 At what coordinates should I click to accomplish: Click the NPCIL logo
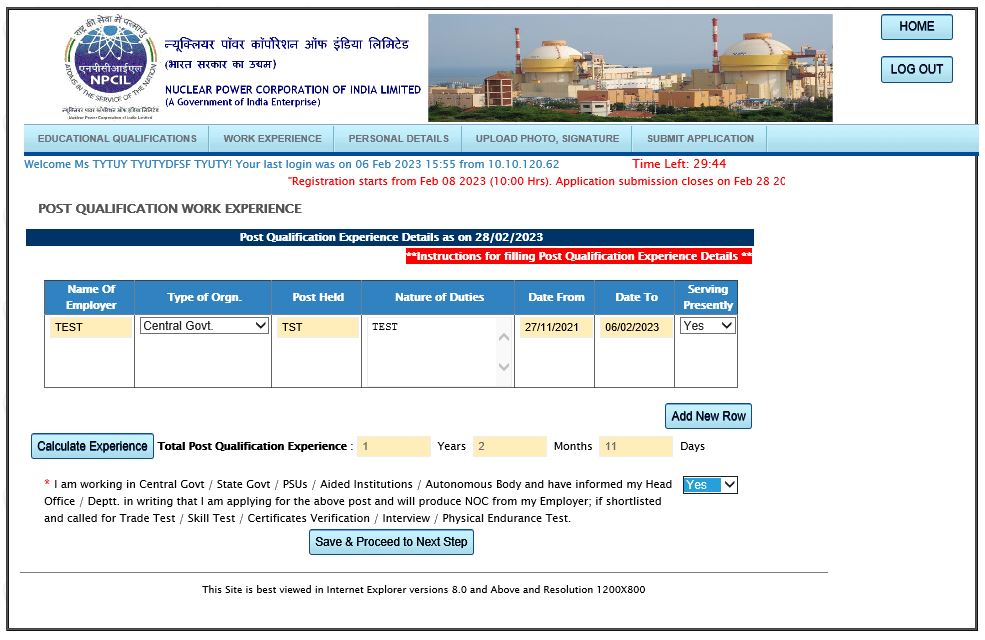coord(111,67)
